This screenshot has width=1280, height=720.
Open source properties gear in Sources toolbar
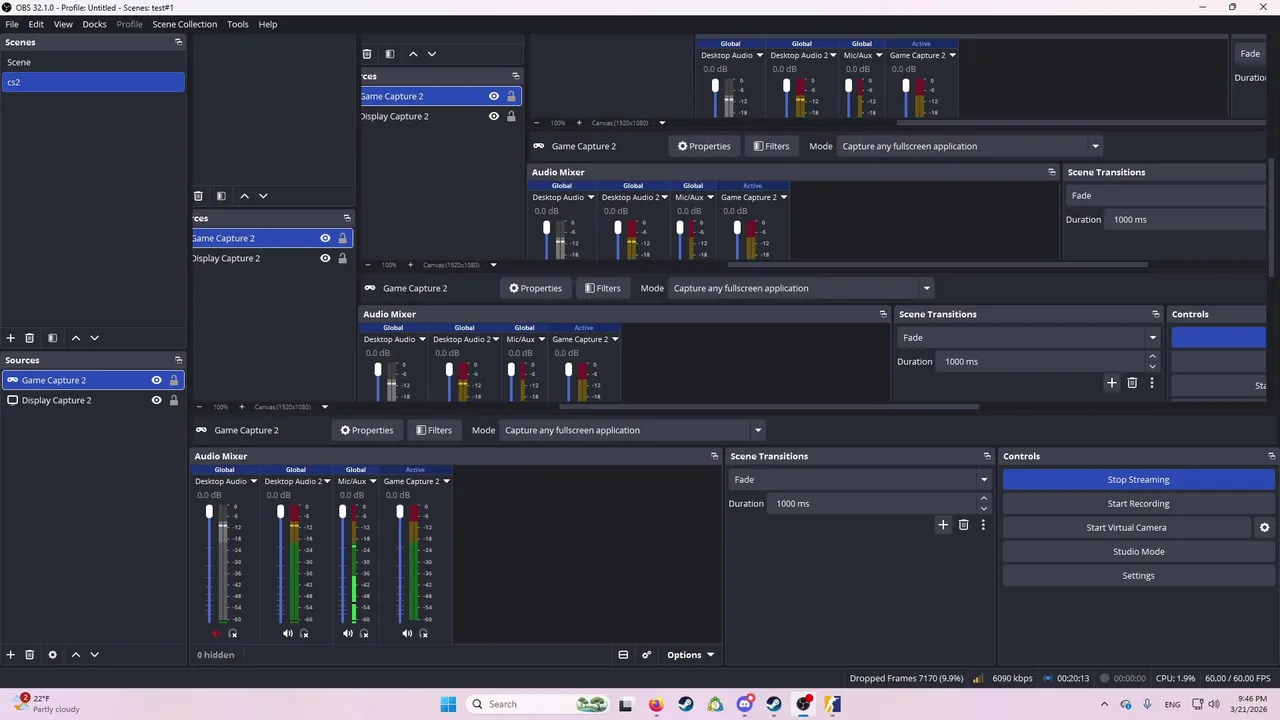pyautogui.click(x=52, y=655)
